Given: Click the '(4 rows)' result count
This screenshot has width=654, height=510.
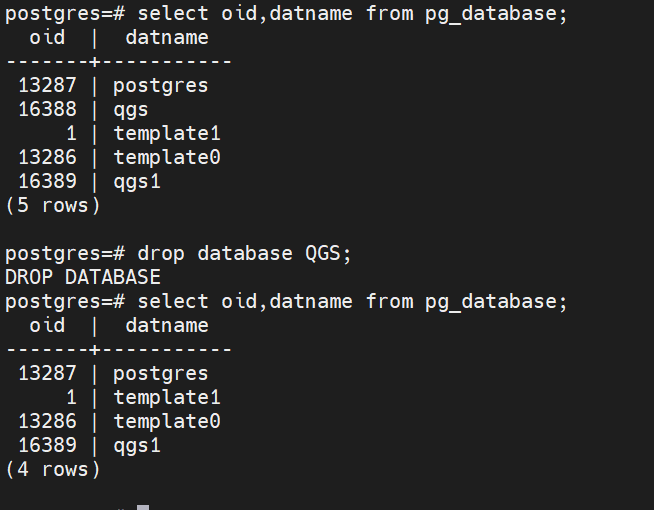Looking at the screenshot, I should click(x=53, y=469).
